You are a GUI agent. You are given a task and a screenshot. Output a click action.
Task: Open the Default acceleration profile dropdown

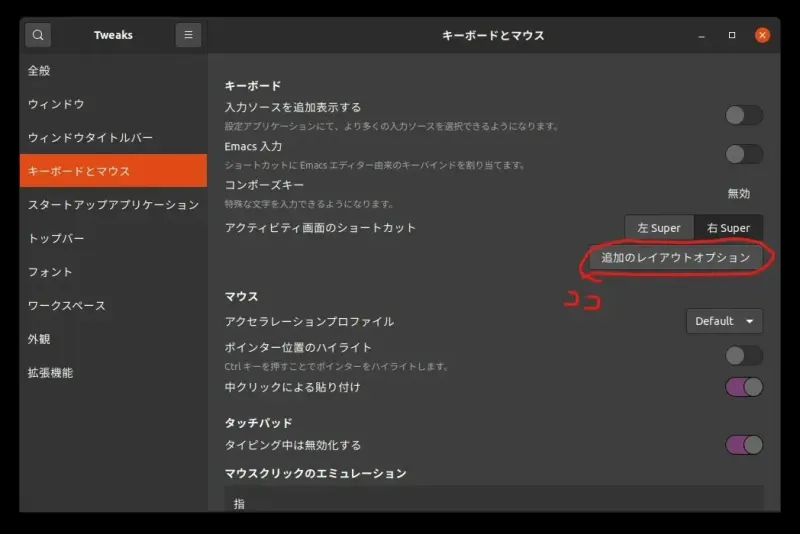click(x=724, y=321)
